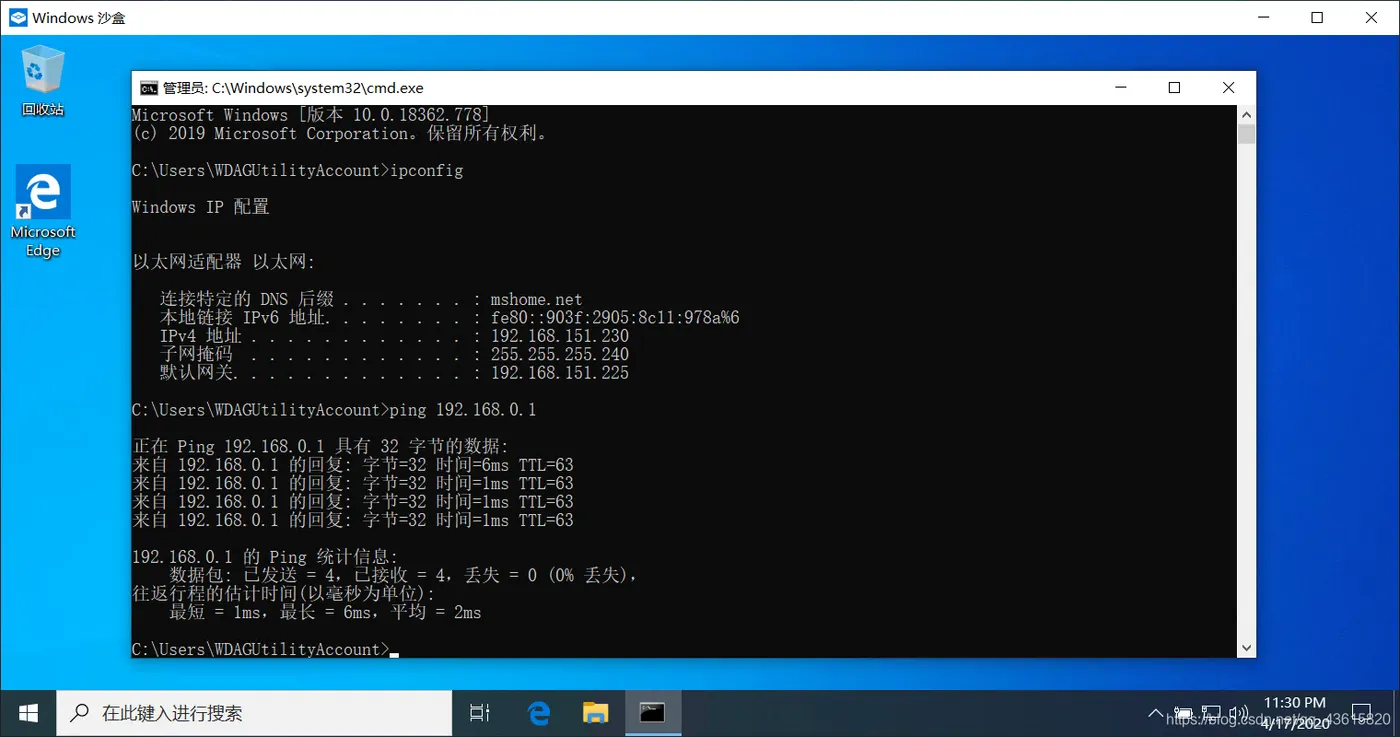Click the 'ping 192.168.0.1' command text

pyautogui.click(x=463, y=410)
